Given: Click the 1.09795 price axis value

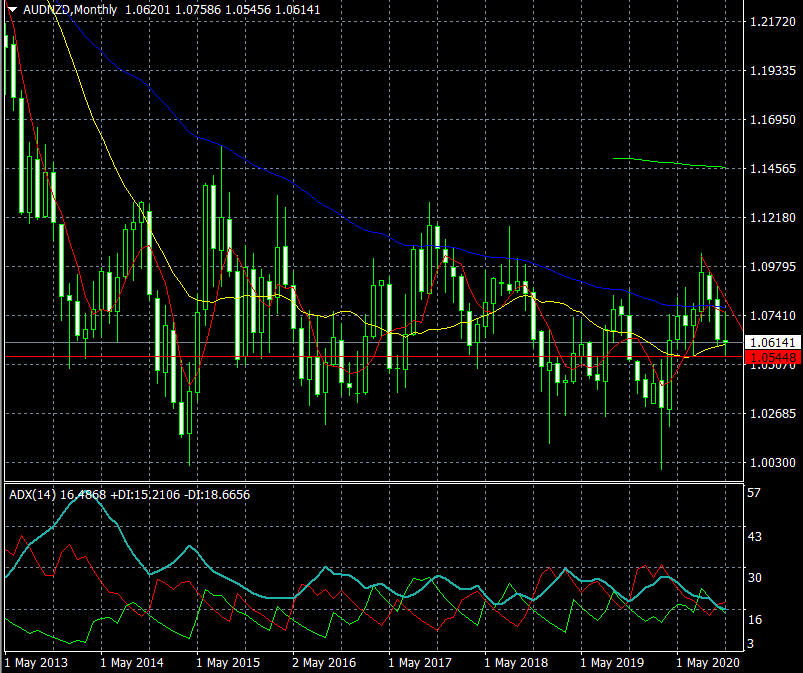Looking at the screenshot, I should 773,266.
